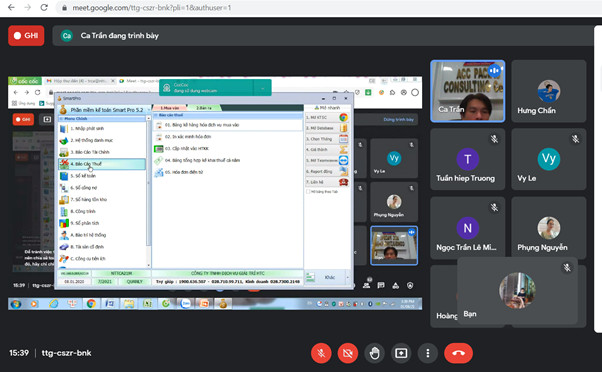
Task: Select Ca Trần's video tile
Action: coord(467,91)
